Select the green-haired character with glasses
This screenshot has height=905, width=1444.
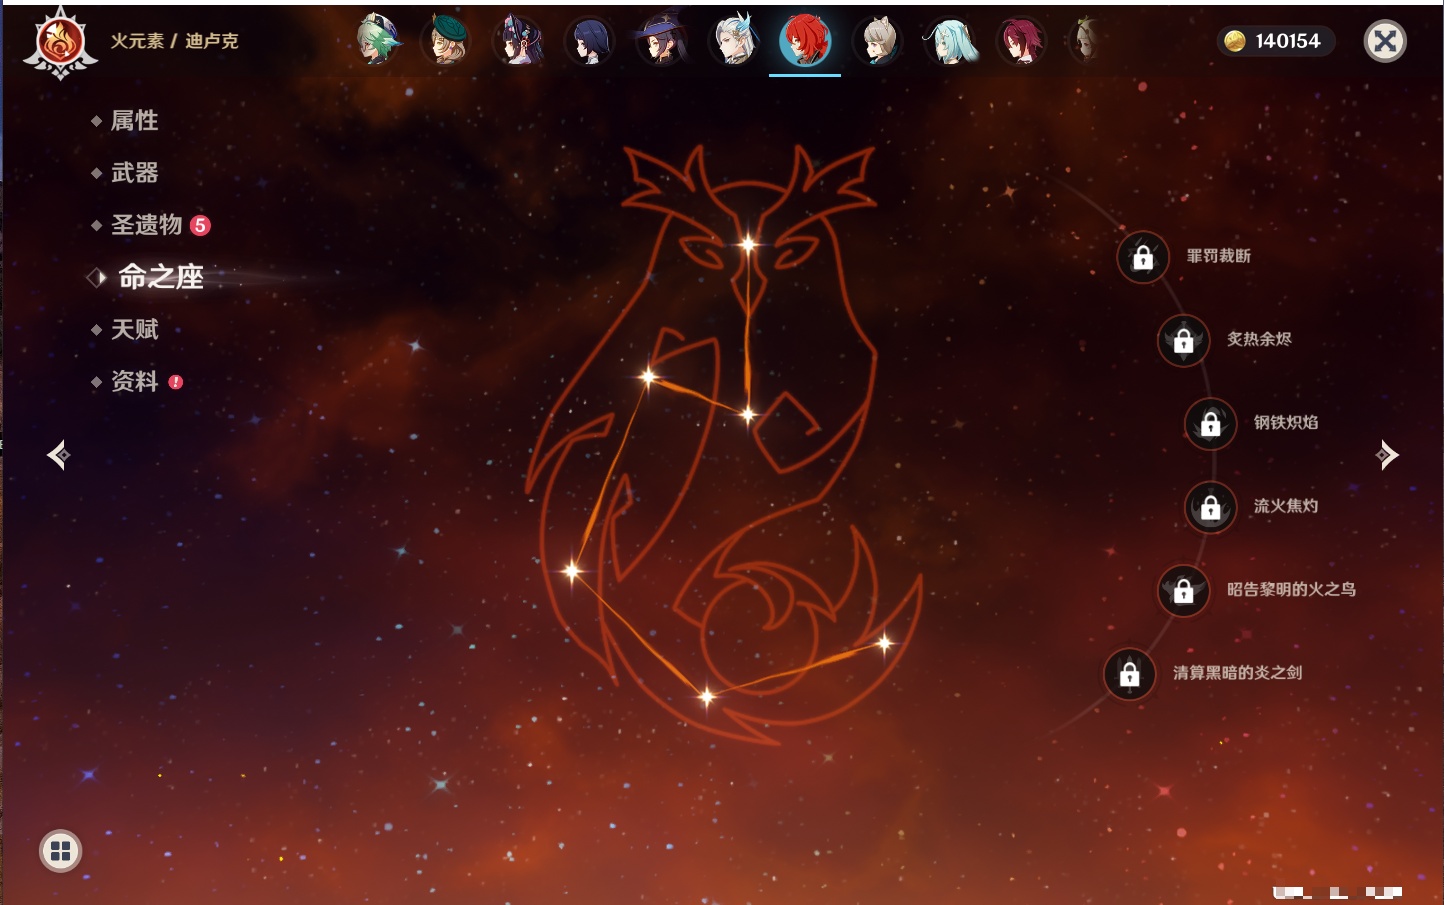[378, 41]
